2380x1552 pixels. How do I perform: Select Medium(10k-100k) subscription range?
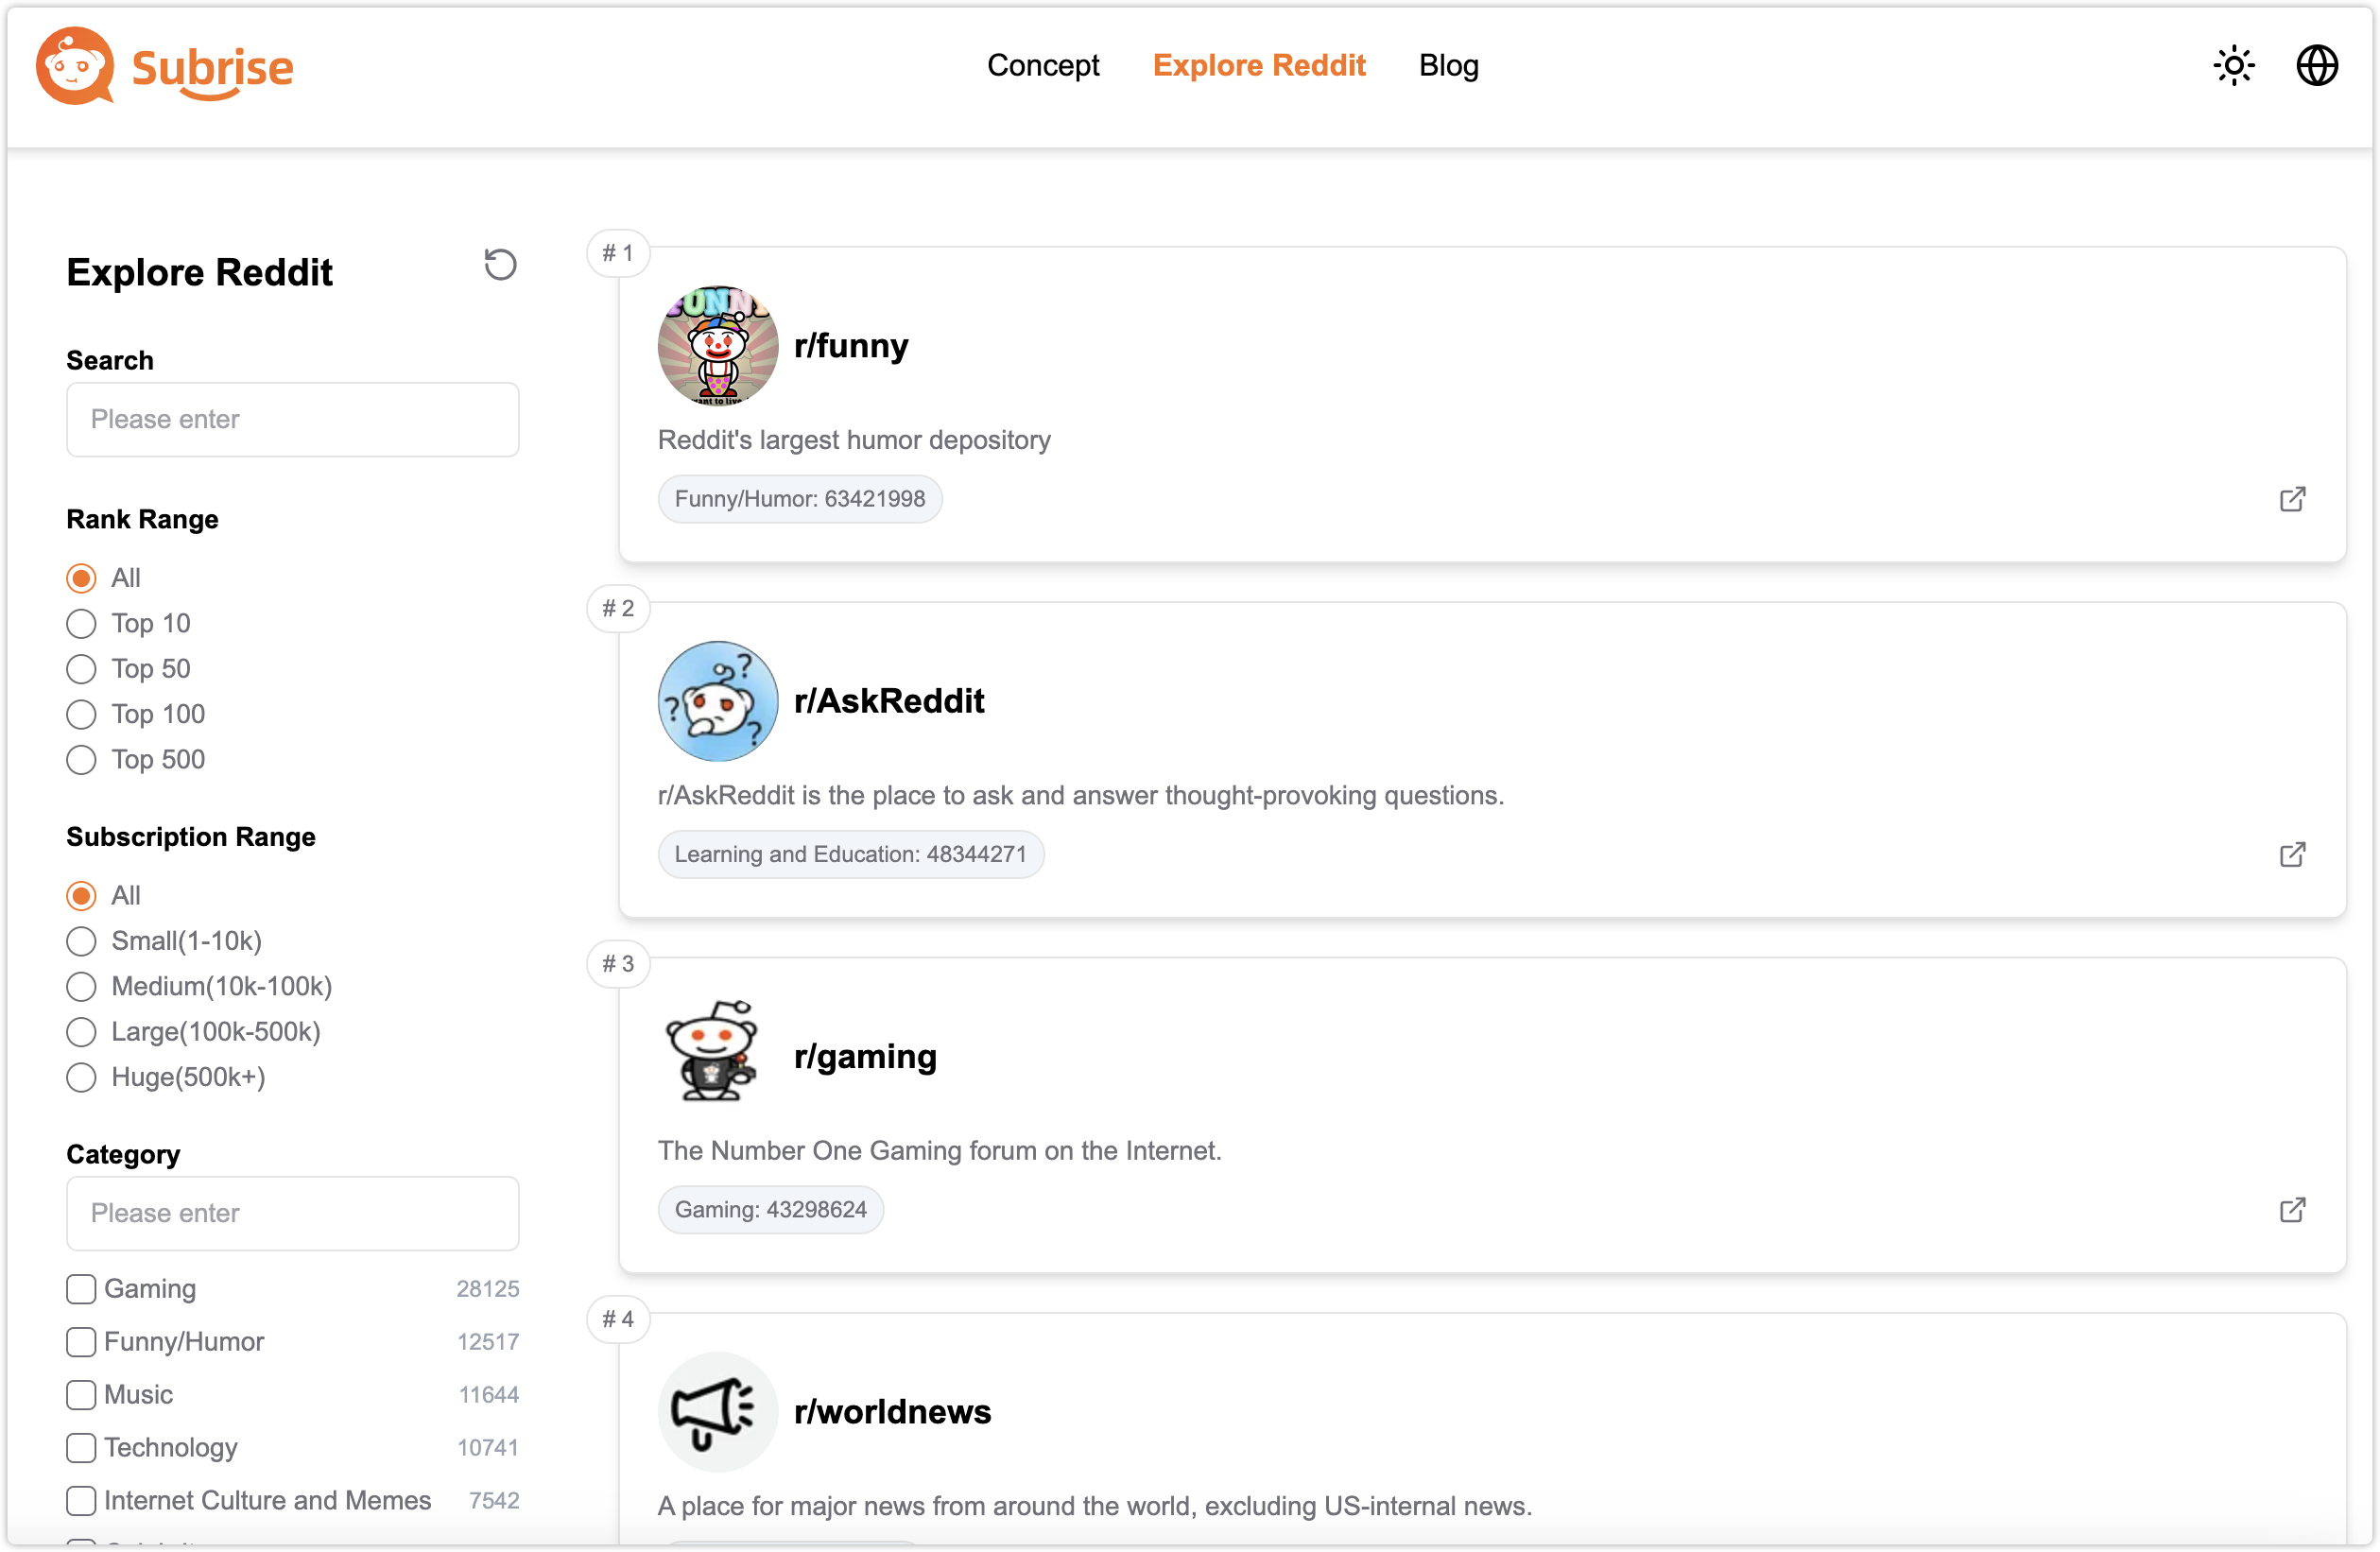pos(81,986)
